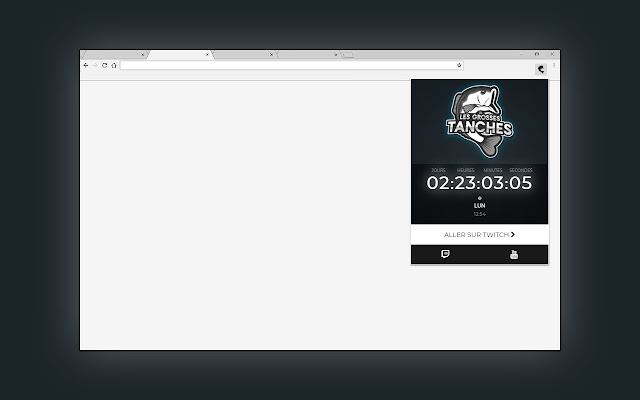
Task: Click the browser back arrow
Action: (86, 65)
